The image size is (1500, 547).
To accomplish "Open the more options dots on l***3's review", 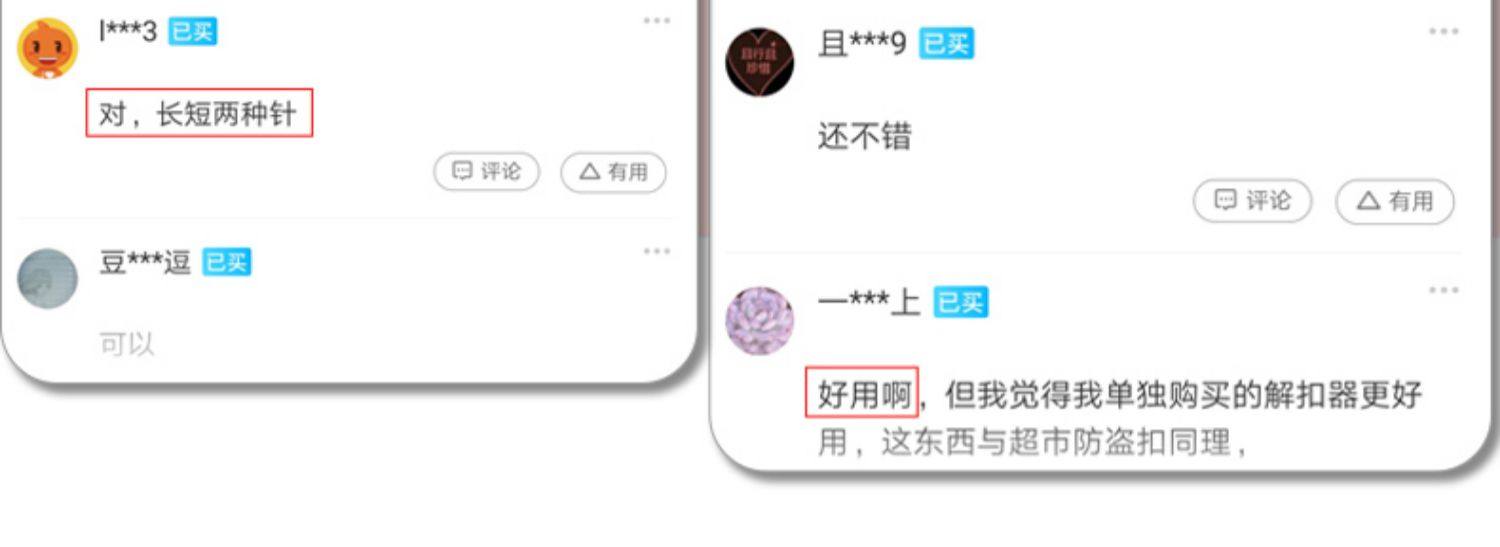I will pyautogui.click(x=656, y=21).
